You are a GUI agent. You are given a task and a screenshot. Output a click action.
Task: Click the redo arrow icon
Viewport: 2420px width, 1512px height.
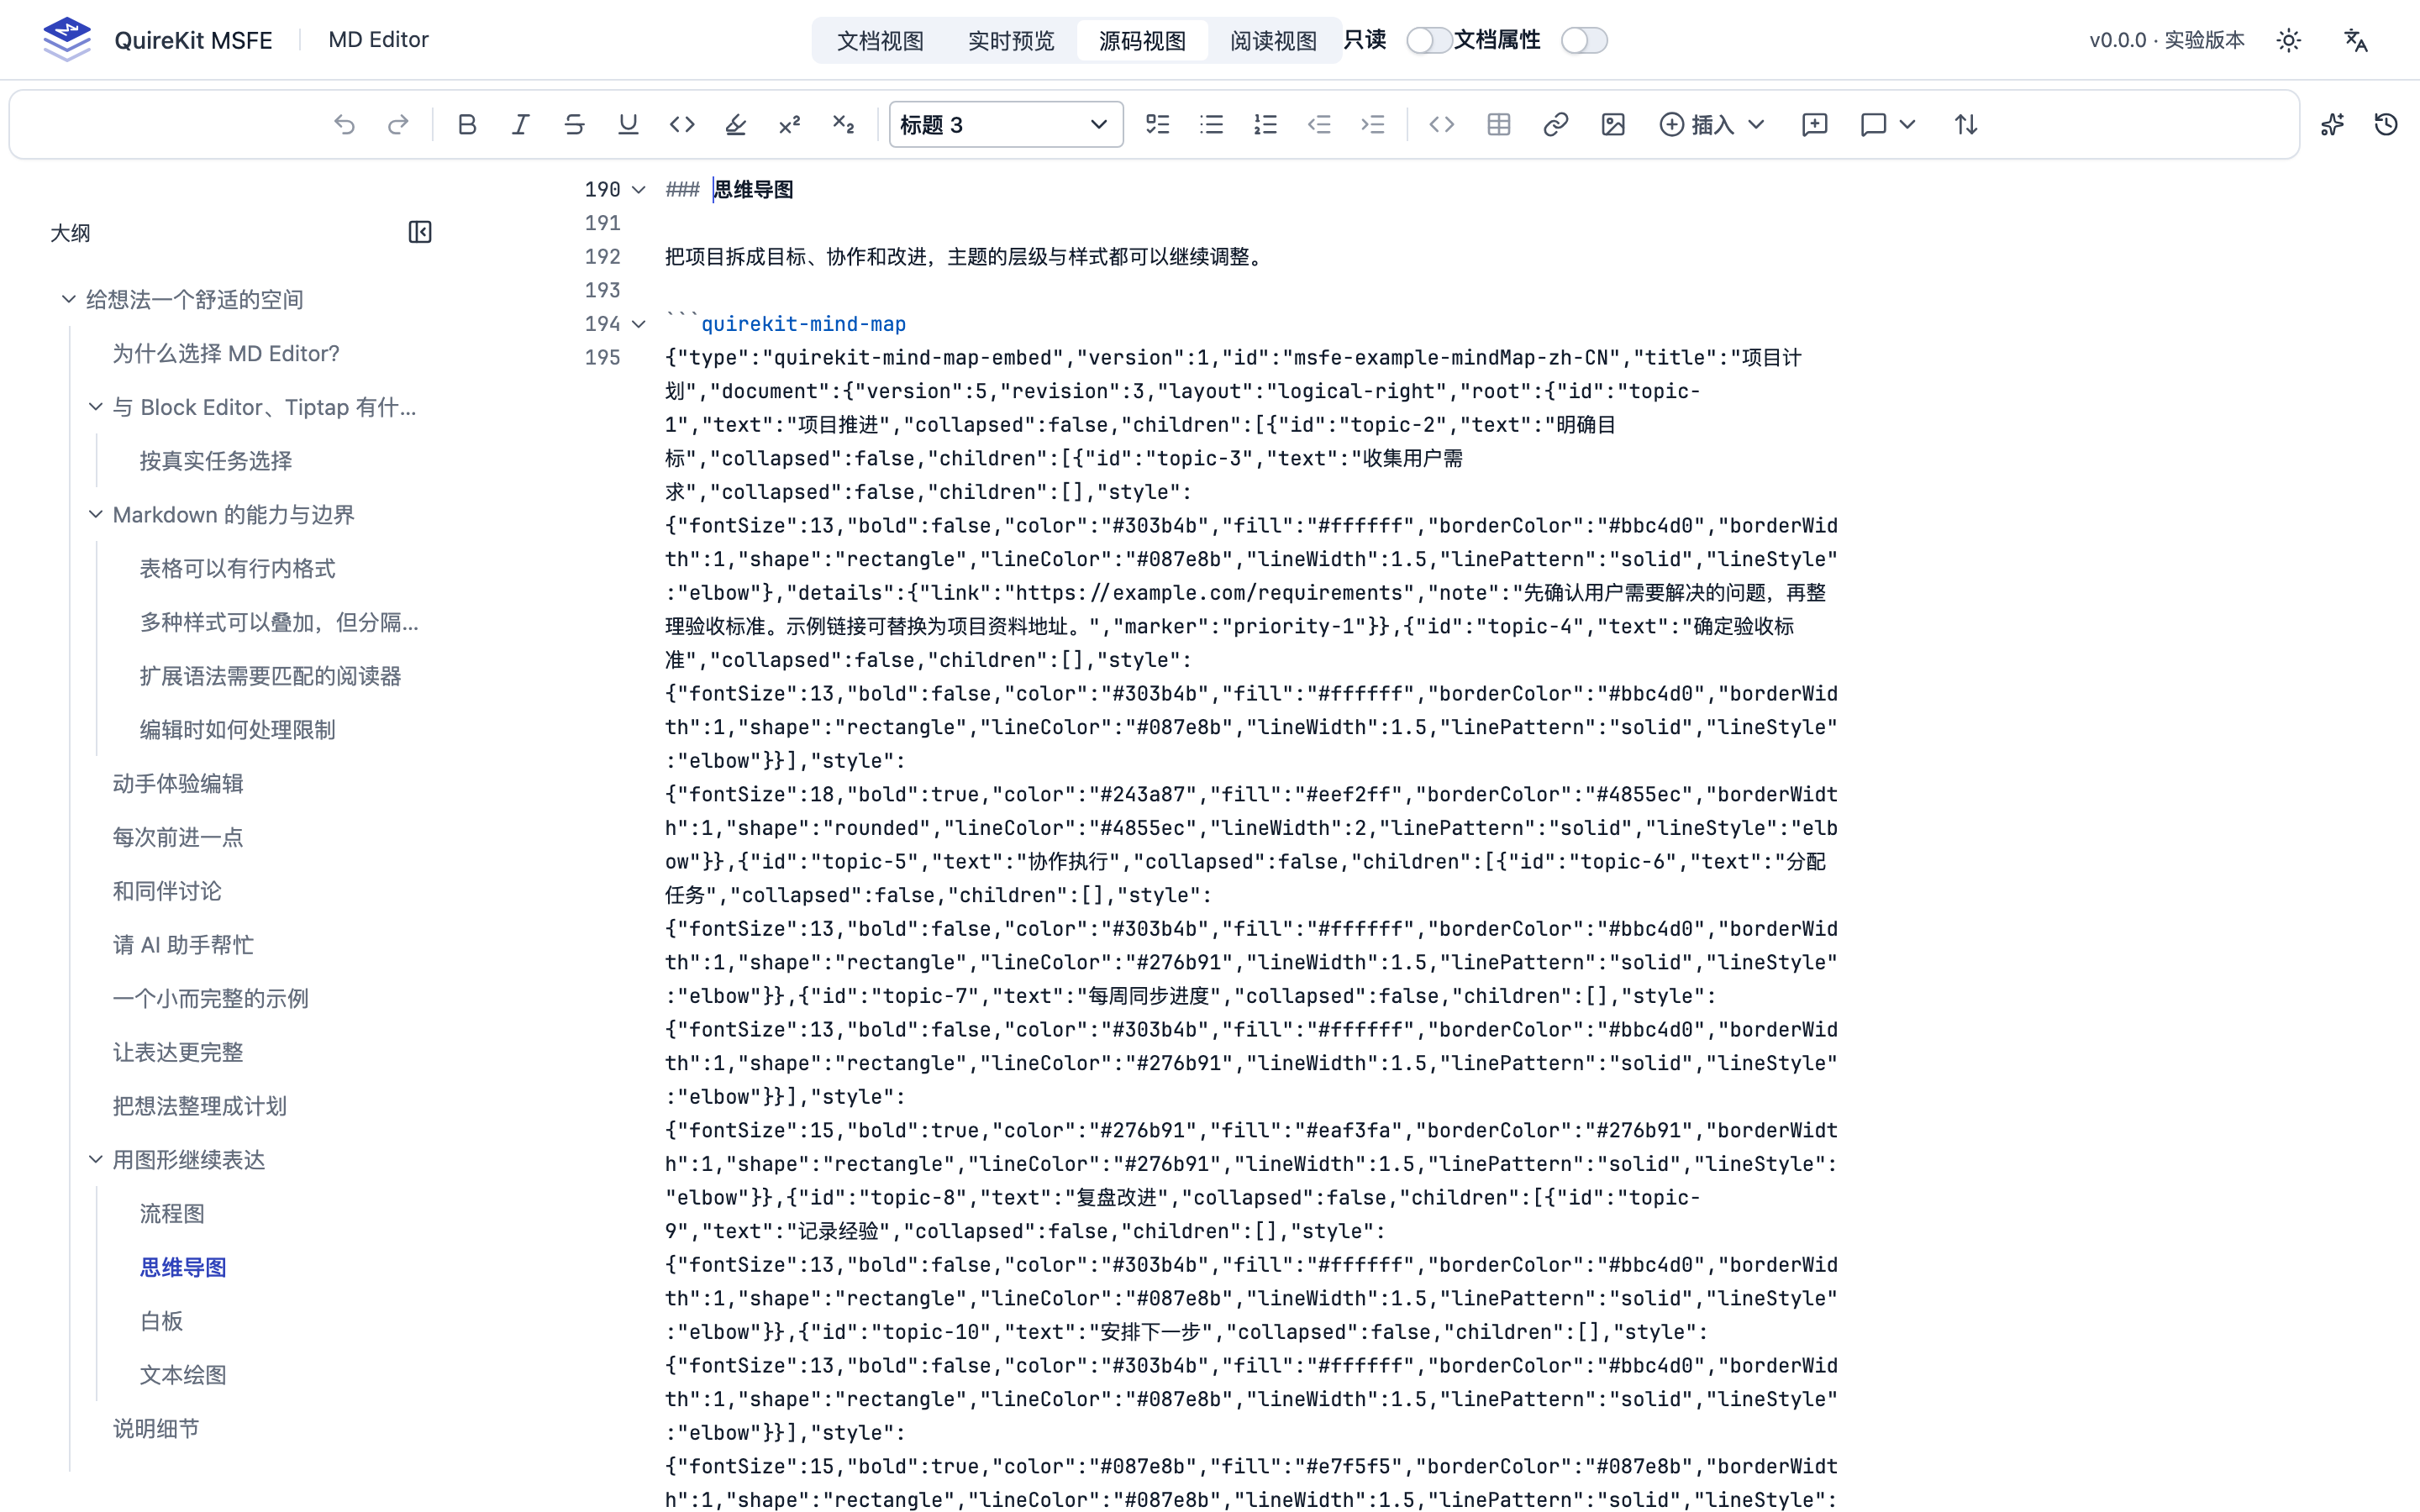click(398, 124)
